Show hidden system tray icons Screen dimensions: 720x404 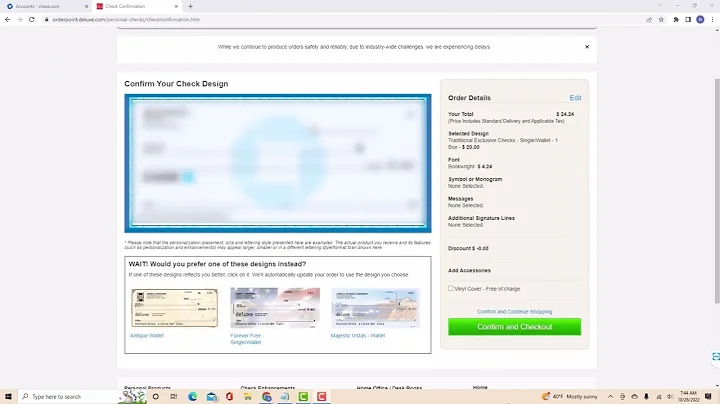(x=610, y=396)
